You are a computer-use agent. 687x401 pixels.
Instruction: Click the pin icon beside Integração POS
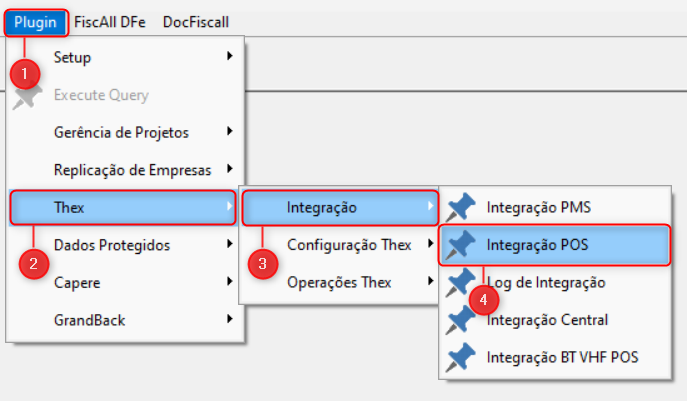[x=461, y=245]
